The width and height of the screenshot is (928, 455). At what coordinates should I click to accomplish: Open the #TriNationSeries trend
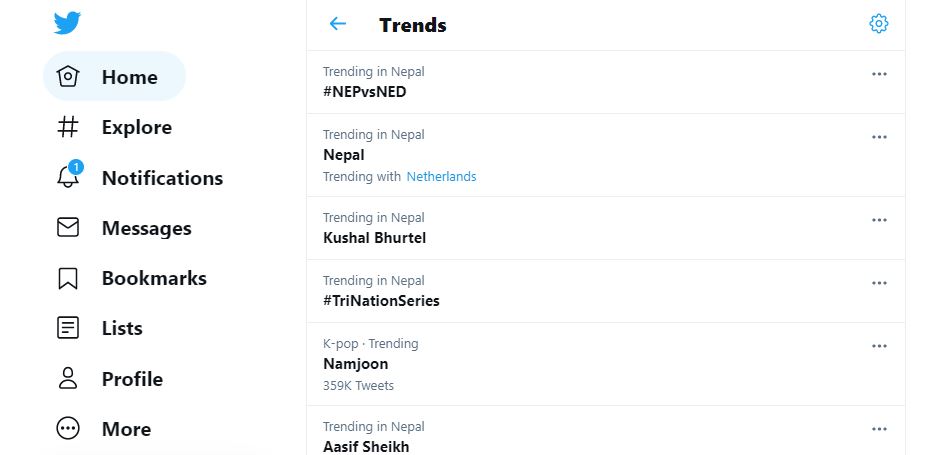pyautogui.click(x=381, y=301)
